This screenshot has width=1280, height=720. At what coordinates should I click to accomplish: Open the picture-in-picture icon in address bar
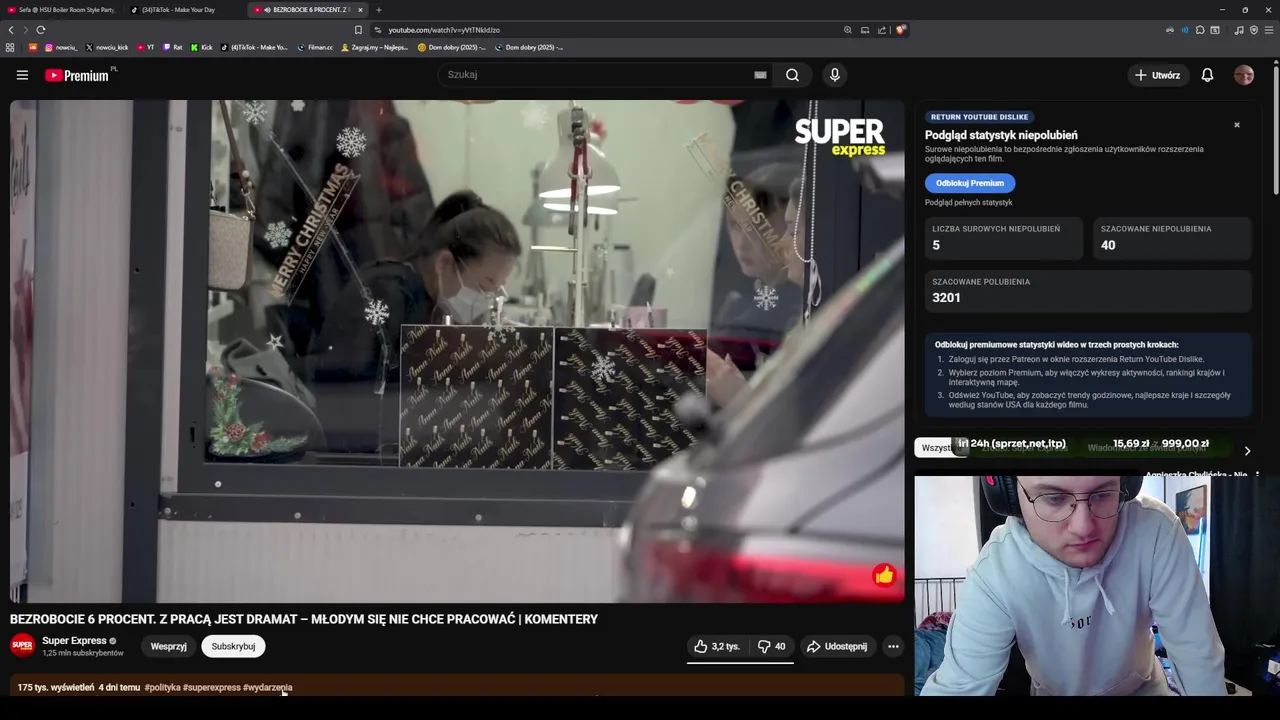[x=865, y=30]
